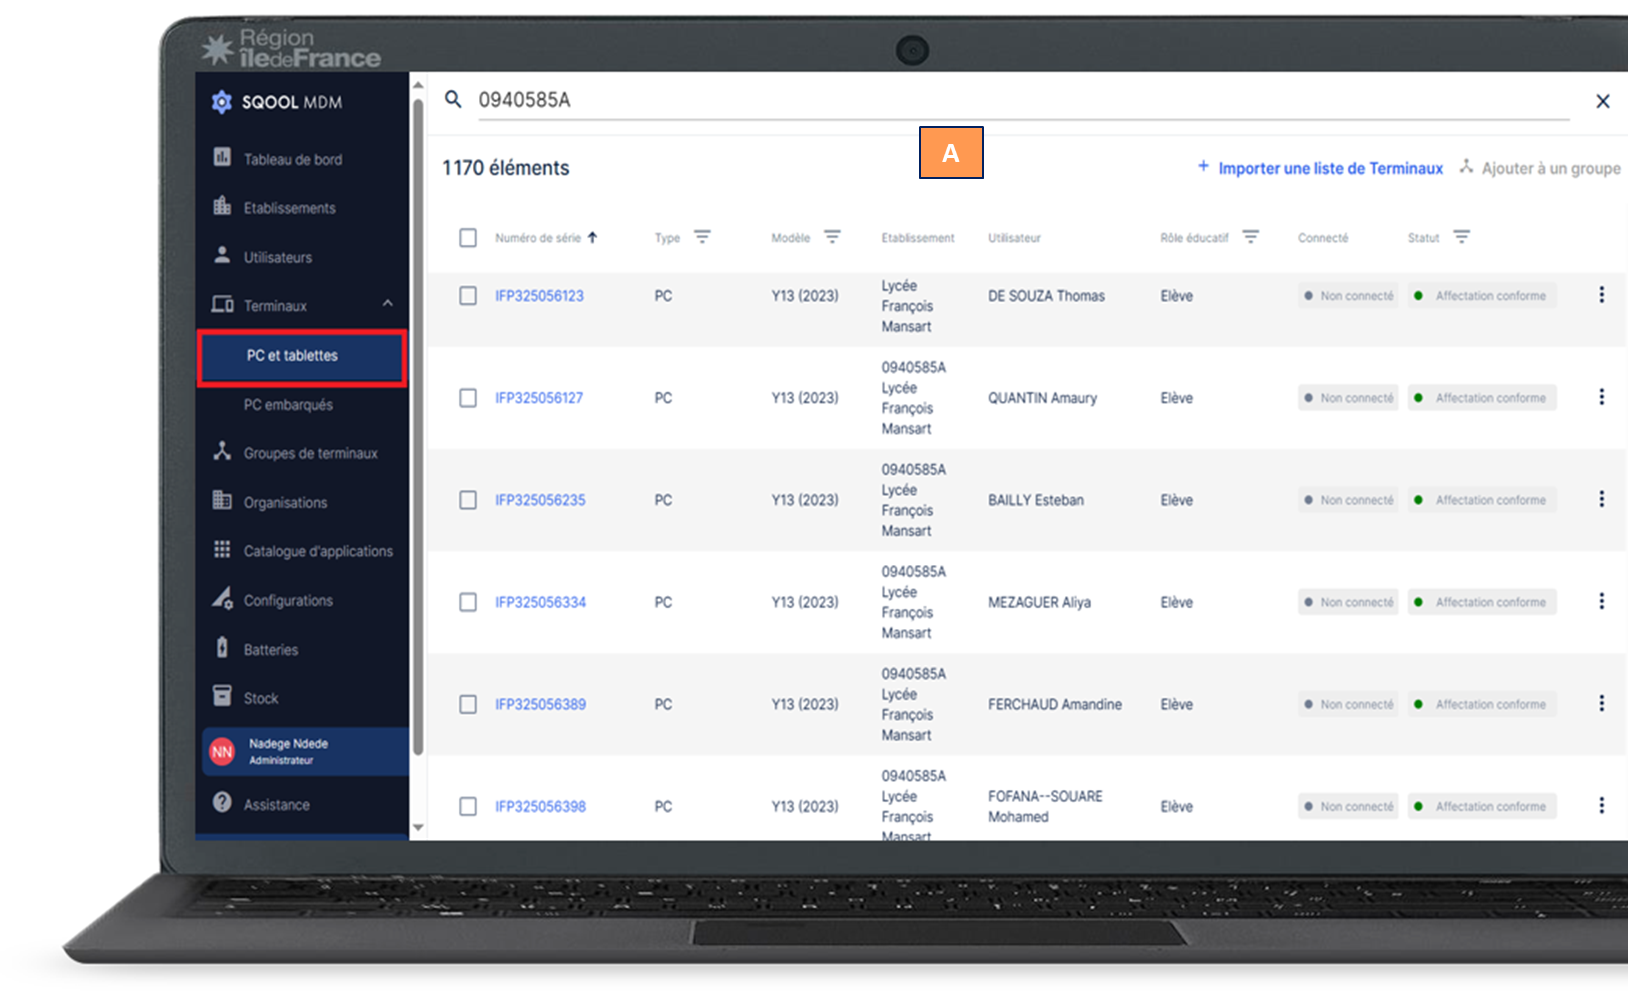Click sidebar scrollbar down arrow
Screen dimensions: 1628x1003
(x=418, y=828)
